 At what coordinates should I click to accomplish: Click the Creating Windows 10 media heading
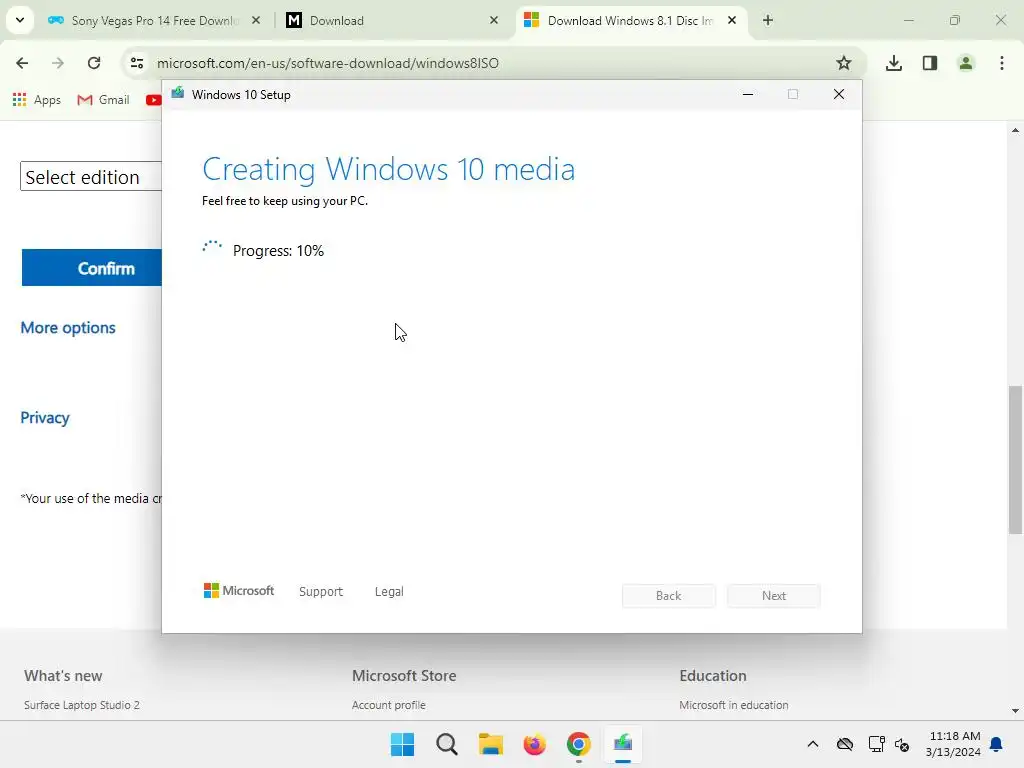pos(389,169)
